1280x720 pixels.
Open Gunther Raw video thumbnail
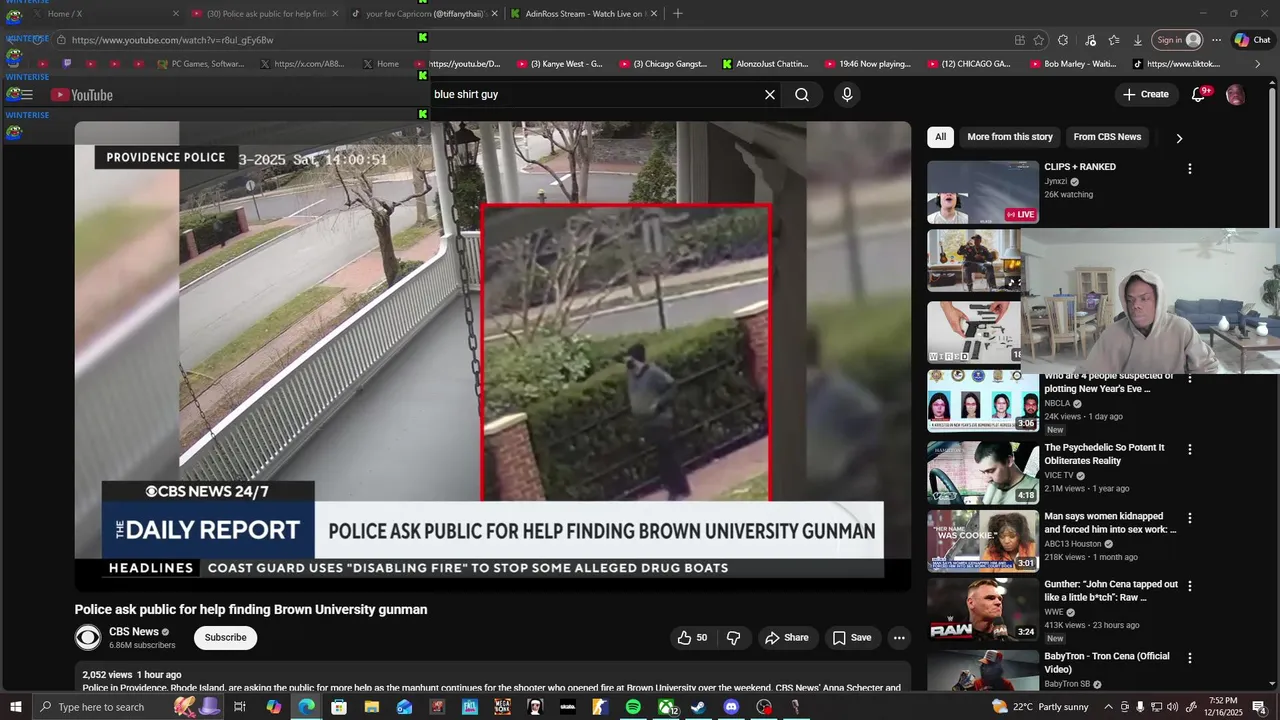click(x=983, y=610)
